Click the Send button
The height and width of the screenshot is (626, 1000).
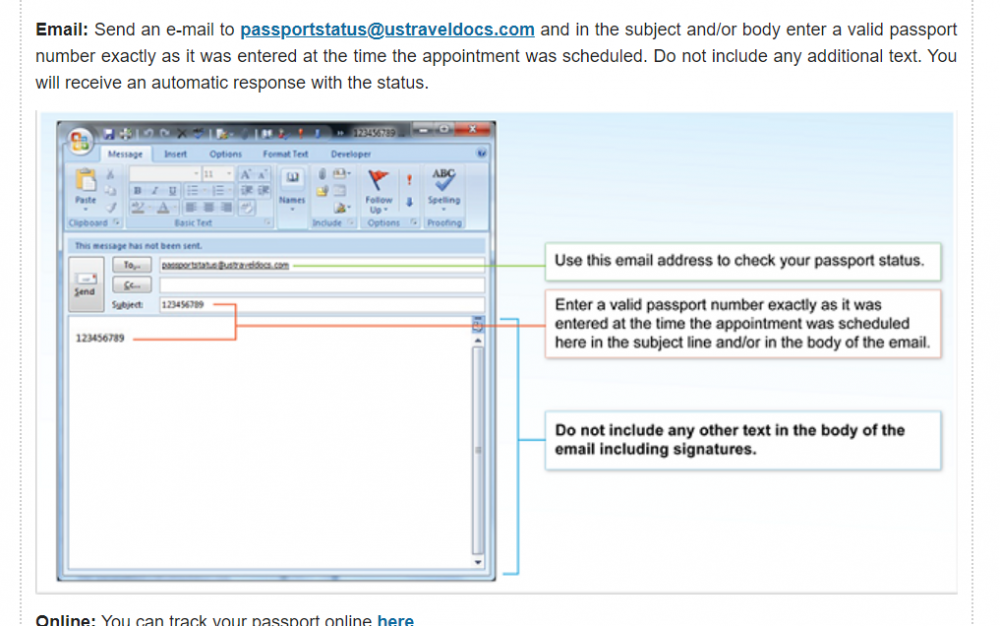click(x=86, y=284)
